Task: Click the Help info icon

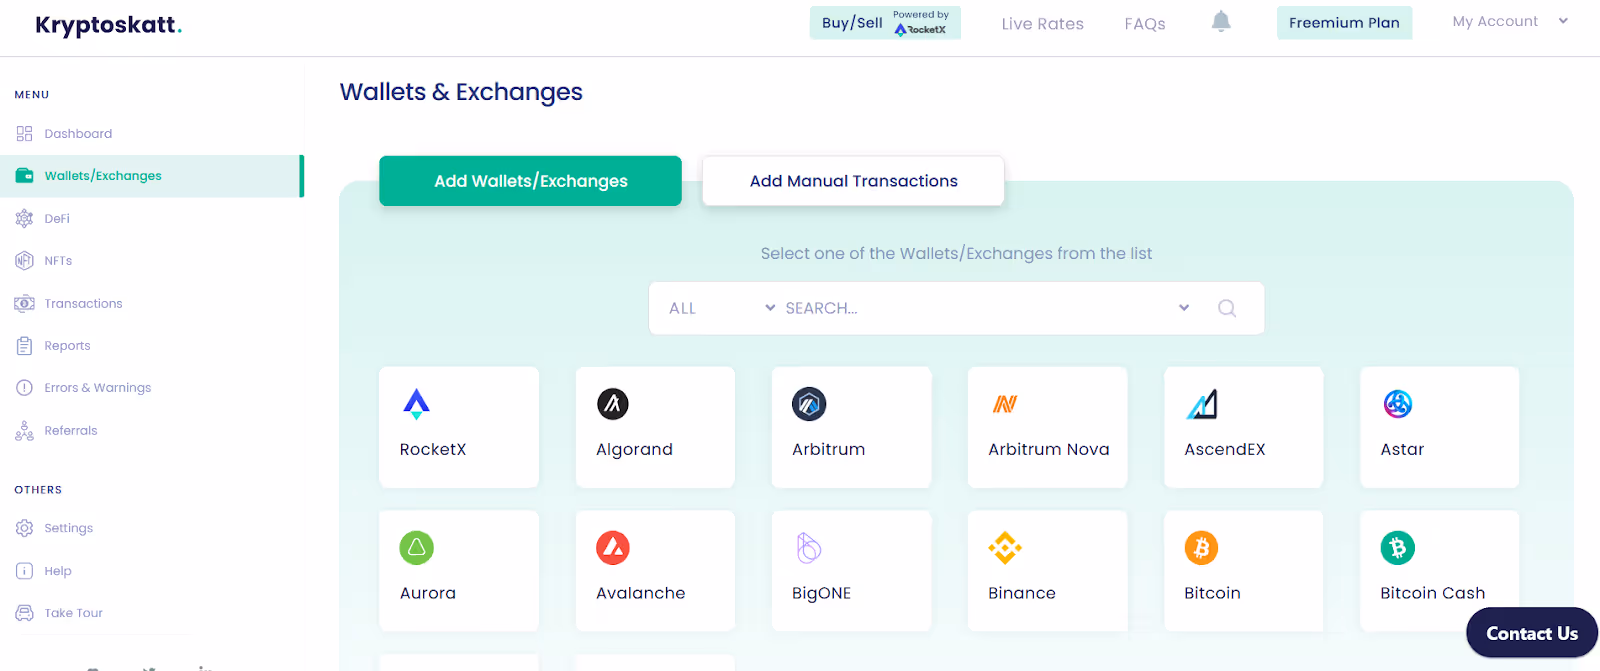Action: (24, 571)
